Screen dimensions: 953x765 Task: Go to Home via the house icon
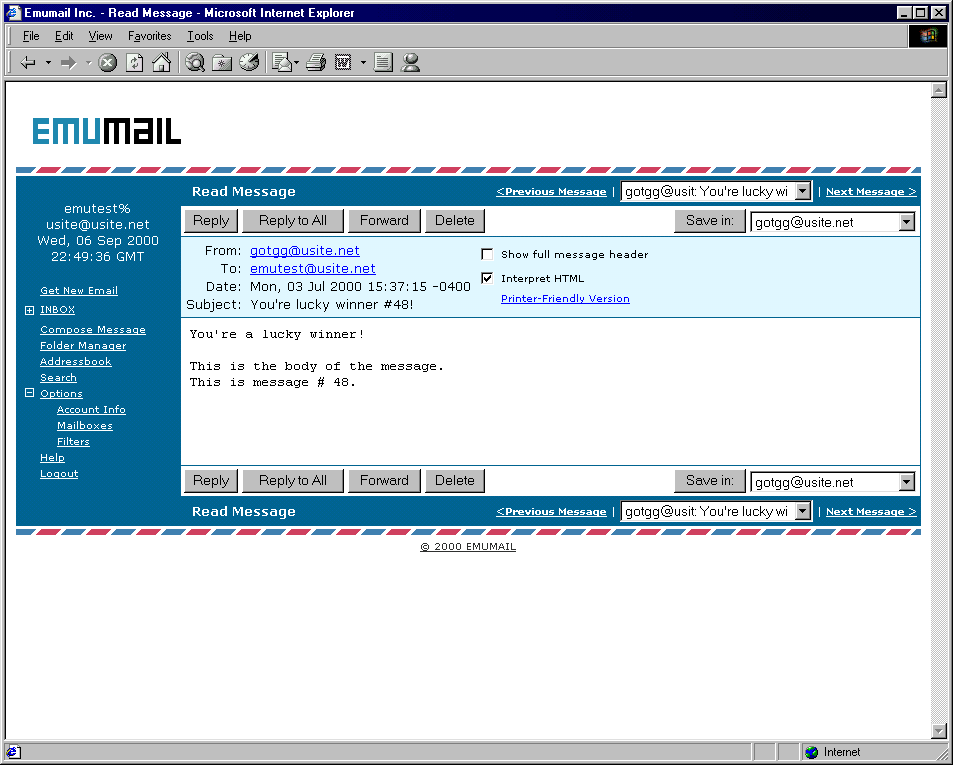tap(161, 63)
